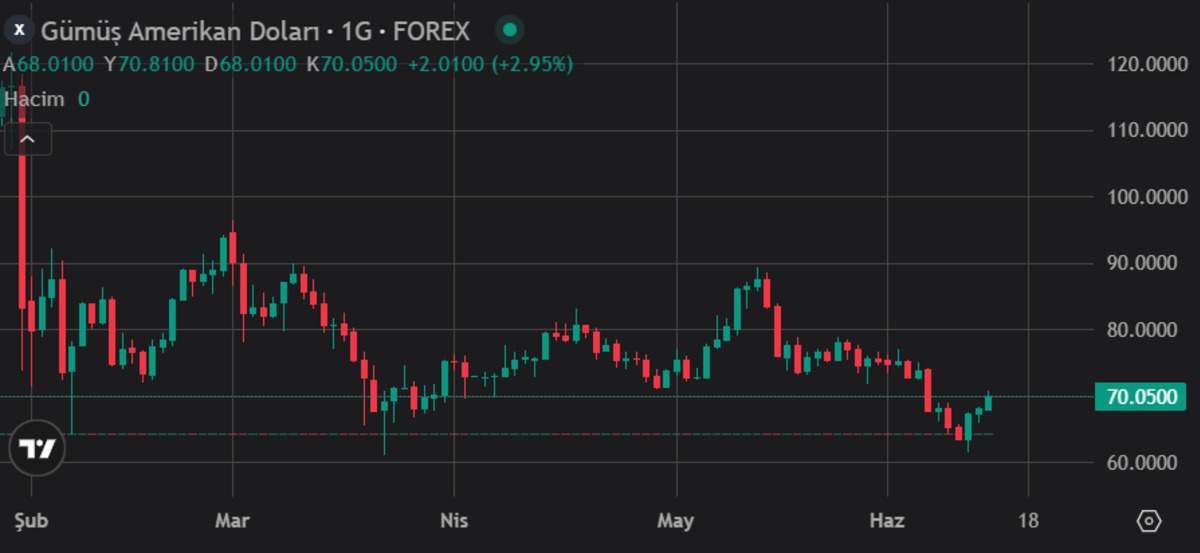Click the Y70.8100 high value

tap(149, 65)
